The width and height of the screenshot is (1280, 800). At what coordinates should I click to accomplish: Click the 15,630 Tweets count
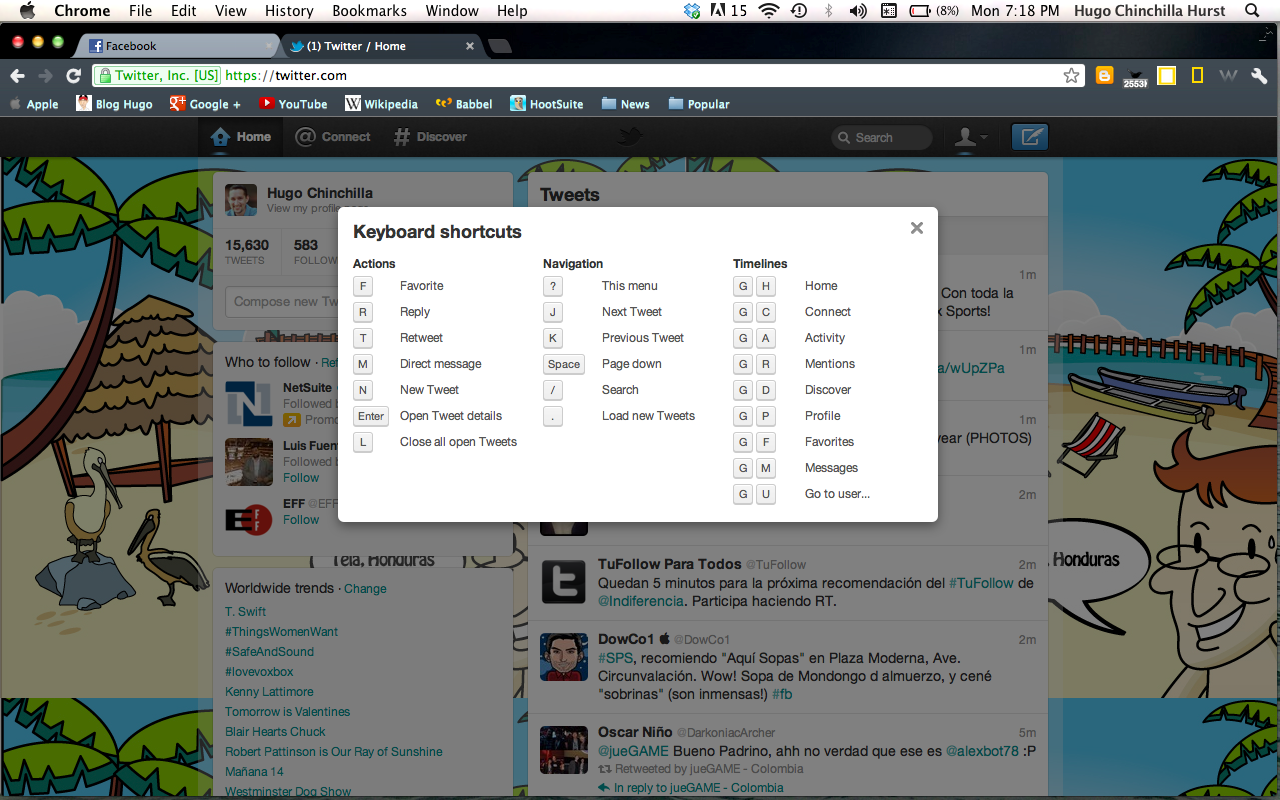point(246,250)
